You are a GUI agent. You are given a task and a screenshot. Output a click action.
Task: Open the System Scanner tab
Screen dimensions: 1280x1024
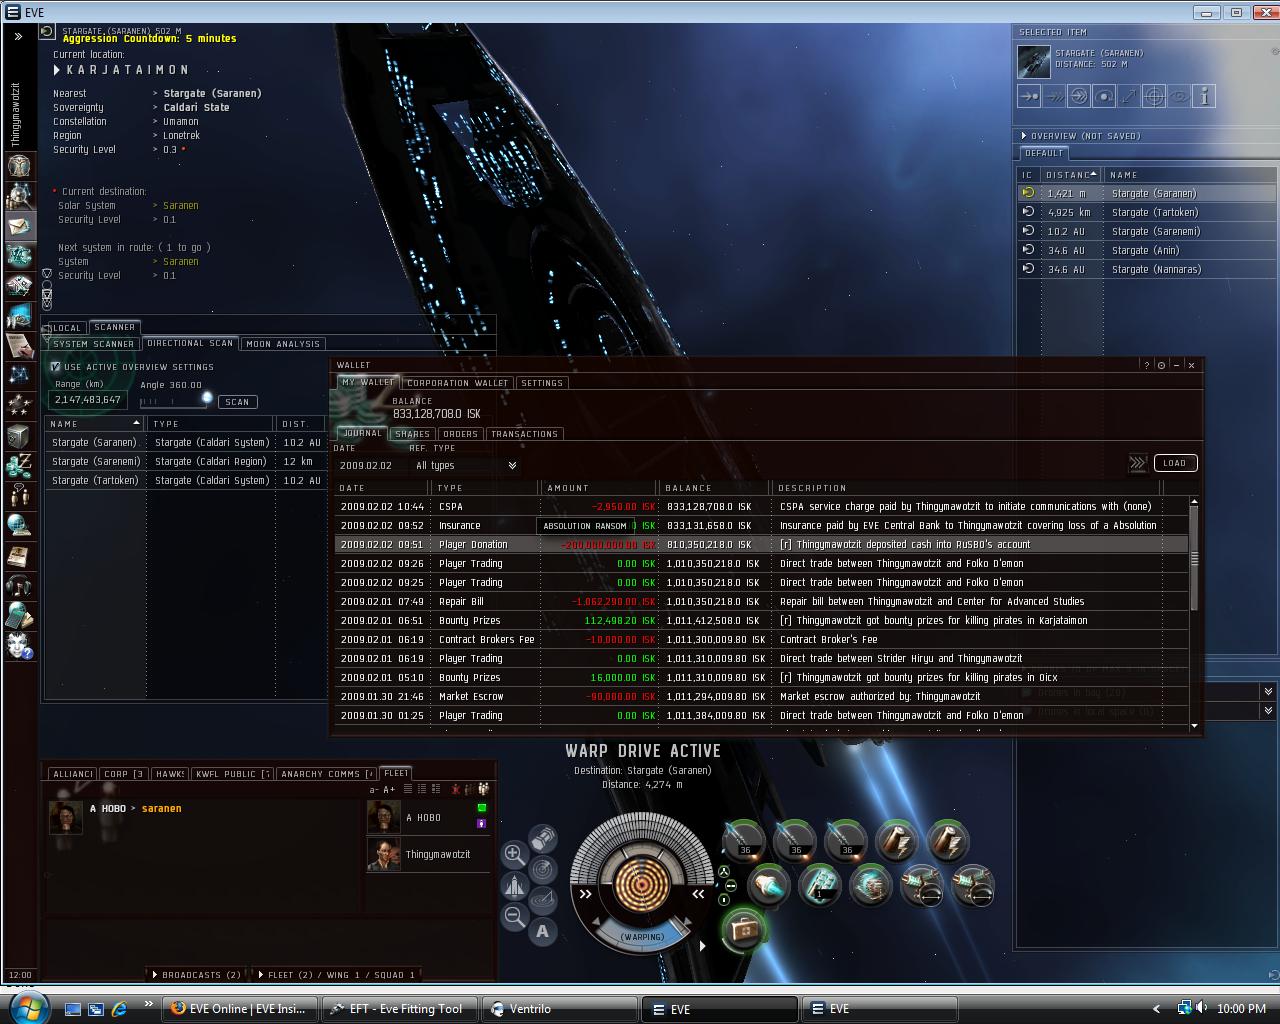click(94, 344)
